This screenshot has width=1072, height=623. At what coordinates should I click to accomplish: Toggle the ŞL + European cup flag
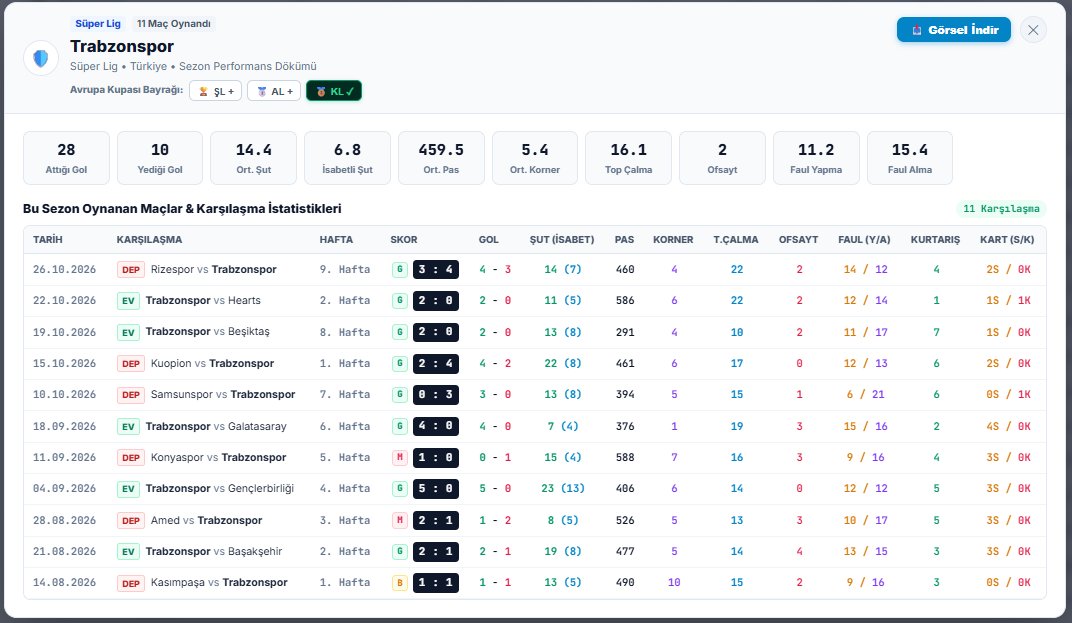[x=215, y=91]
